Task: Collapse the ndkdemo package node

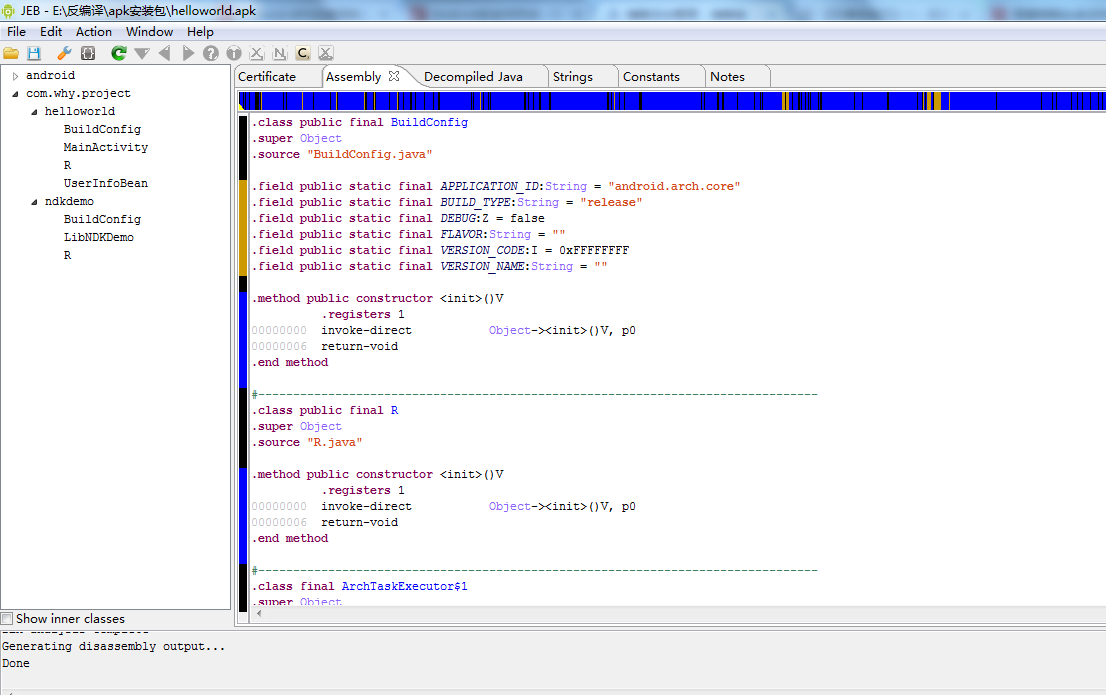Action: 34,202
